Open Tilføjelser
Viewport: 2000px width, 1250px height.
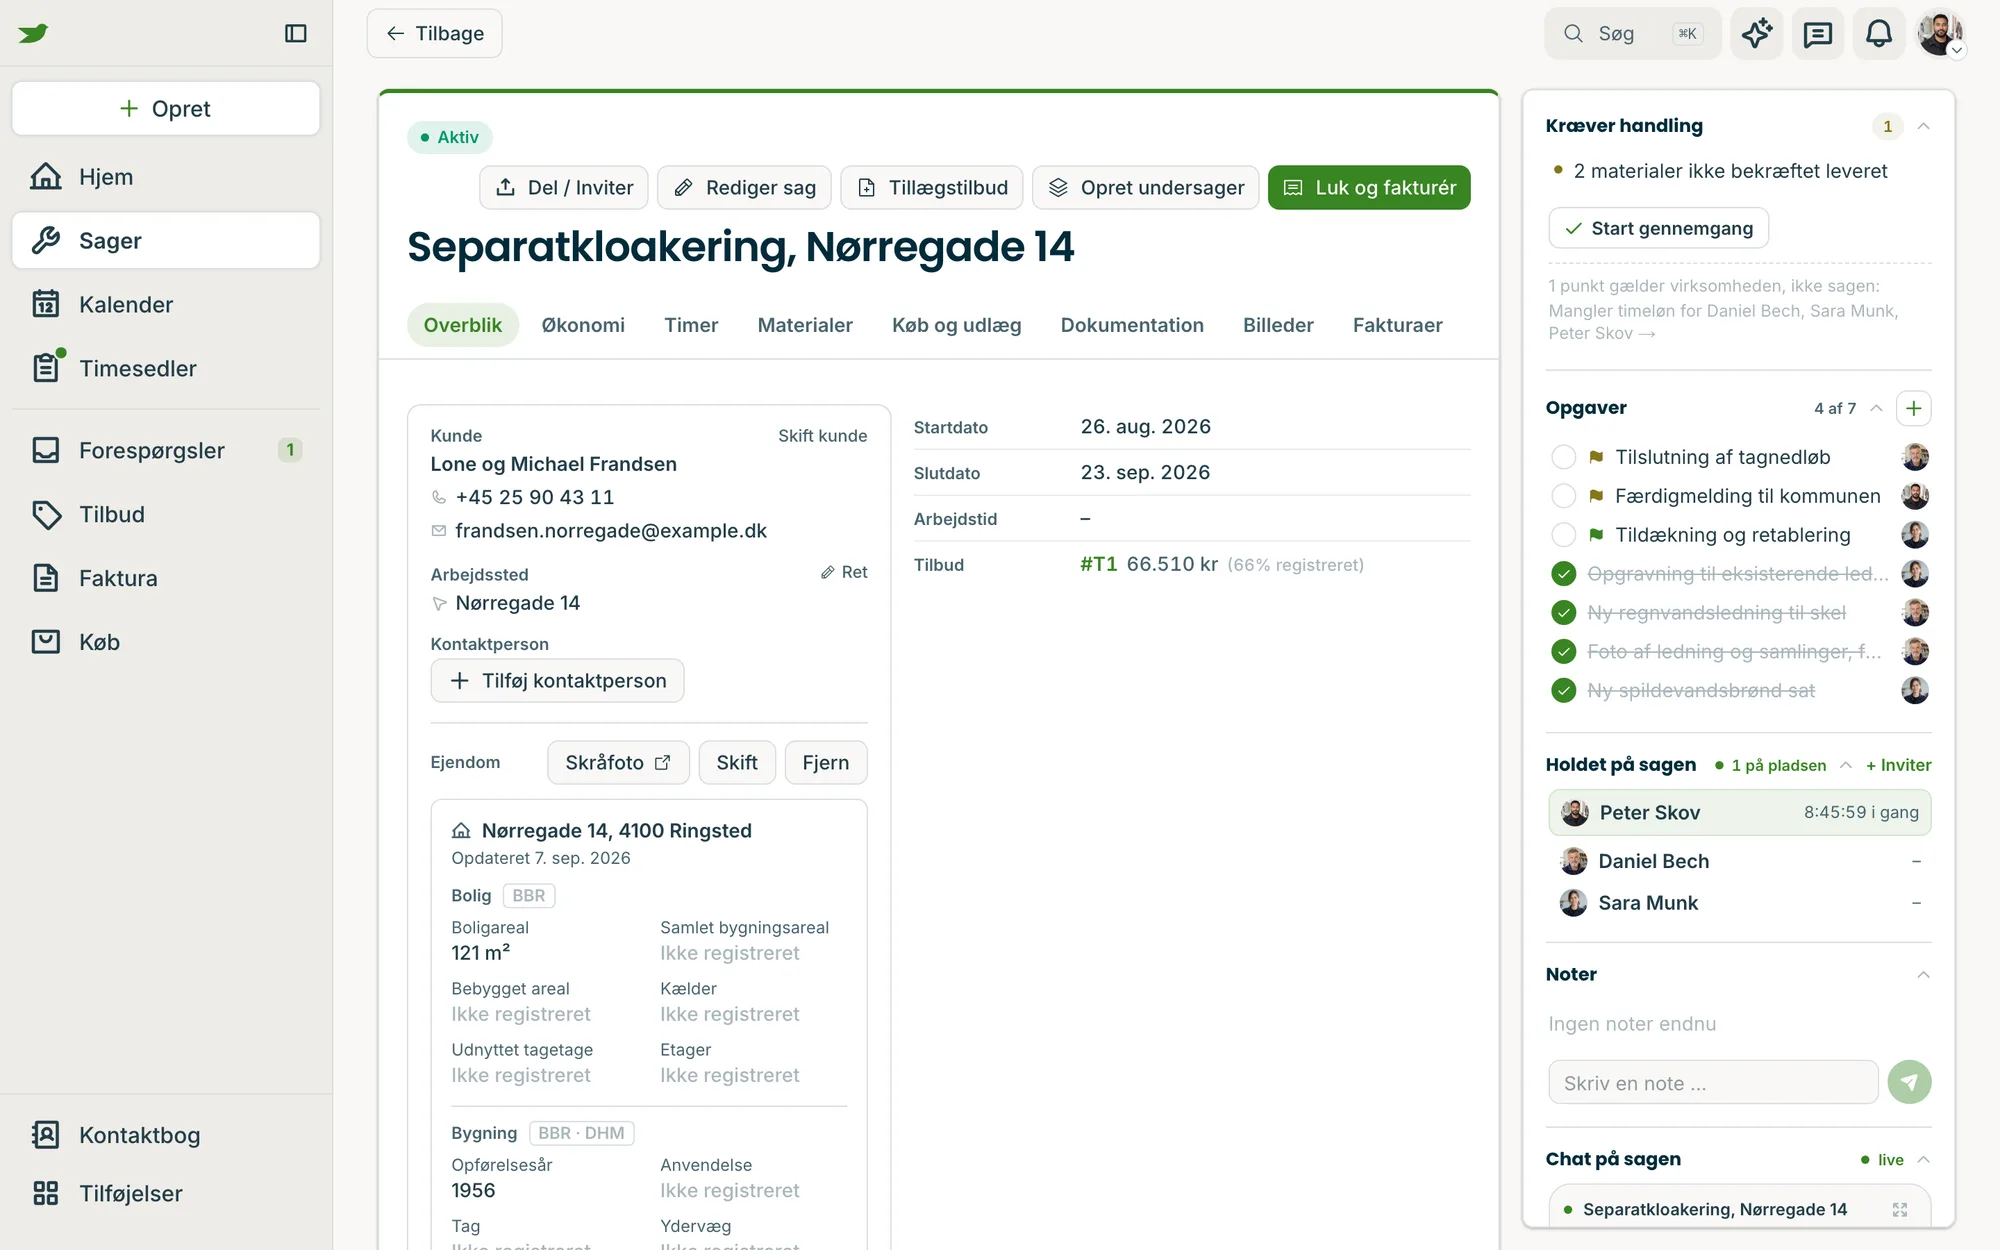[x=166, y=1193]
